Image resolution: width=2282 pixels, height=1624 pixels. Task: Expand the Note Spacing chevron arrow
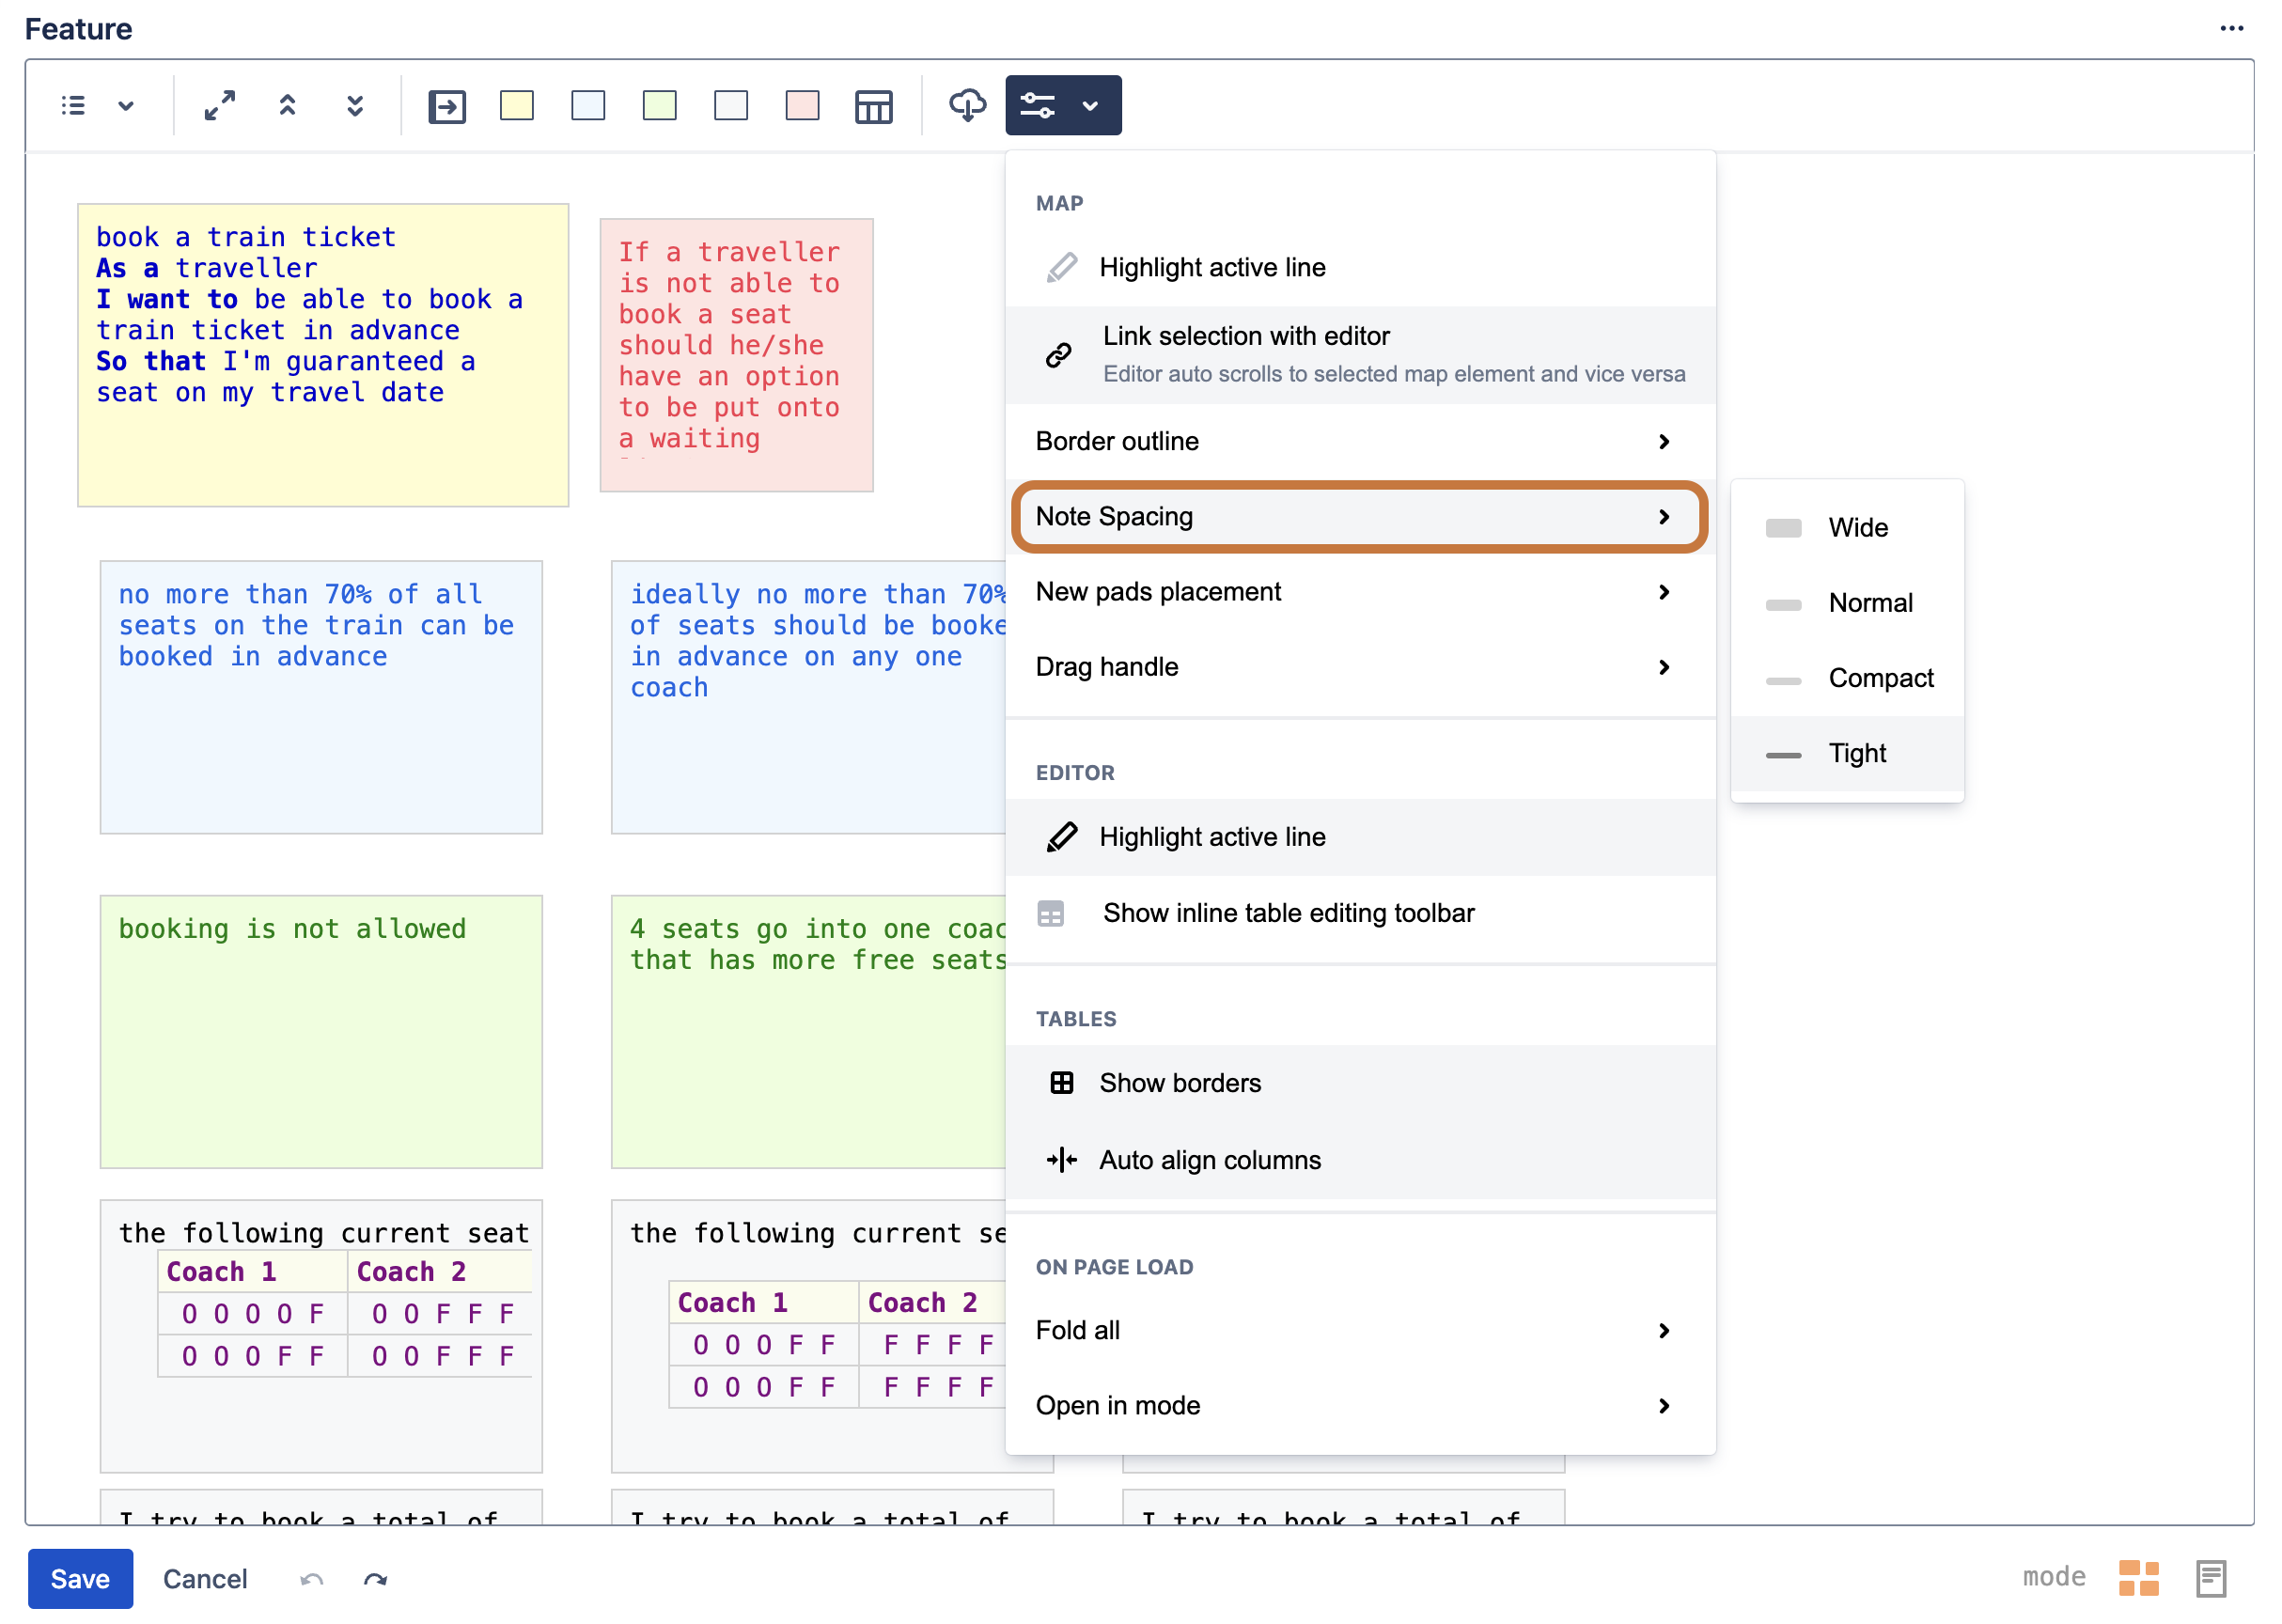coord(1664,517)
